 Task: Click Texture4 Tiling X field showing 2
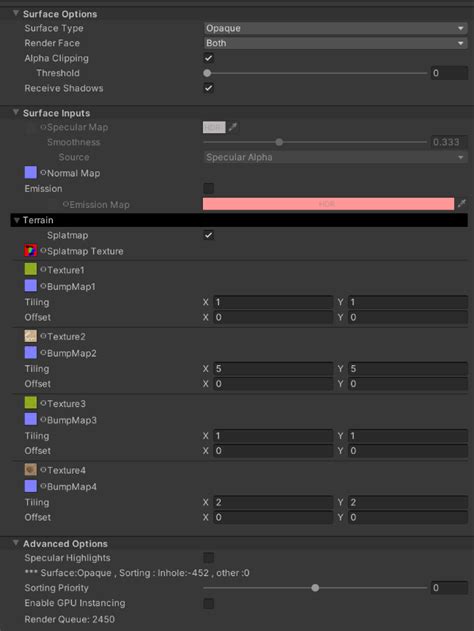pyautogui.click(x=273, y=502)
